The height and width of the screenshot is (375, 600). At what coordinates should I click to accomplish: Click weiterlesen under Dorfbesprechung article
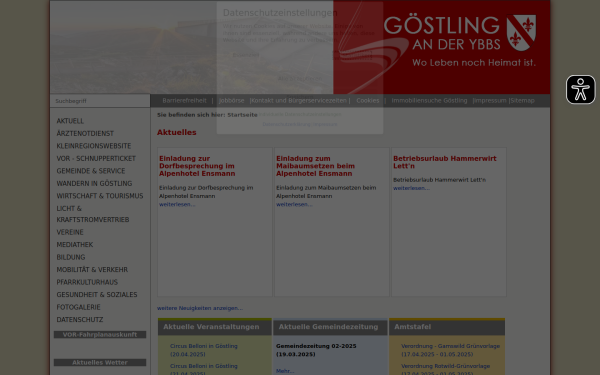(x=177, y=204)
